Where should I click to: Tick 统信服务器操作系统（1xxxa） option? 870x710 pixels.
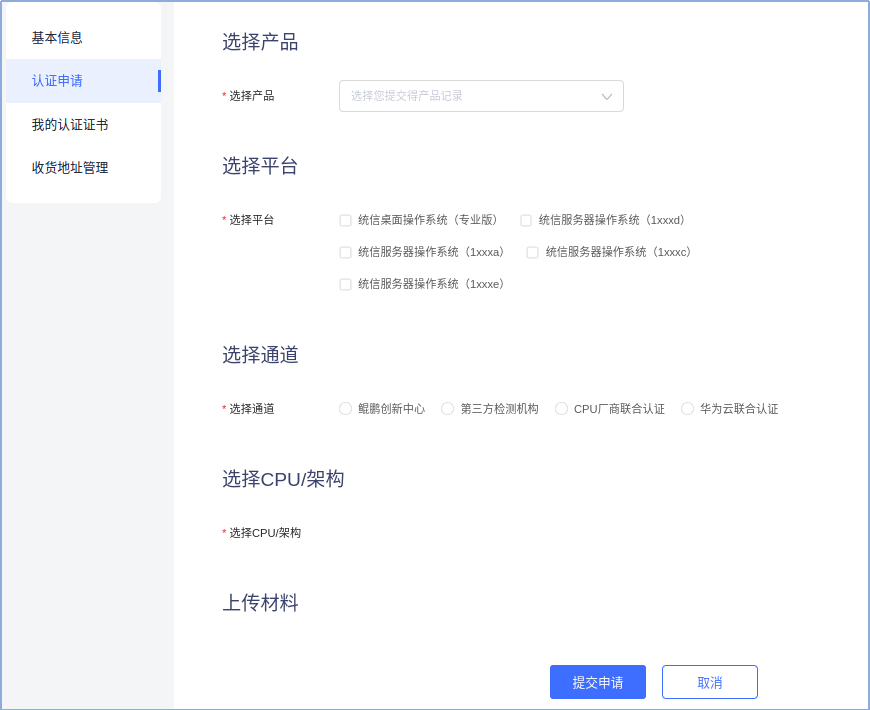pos(345,252)
